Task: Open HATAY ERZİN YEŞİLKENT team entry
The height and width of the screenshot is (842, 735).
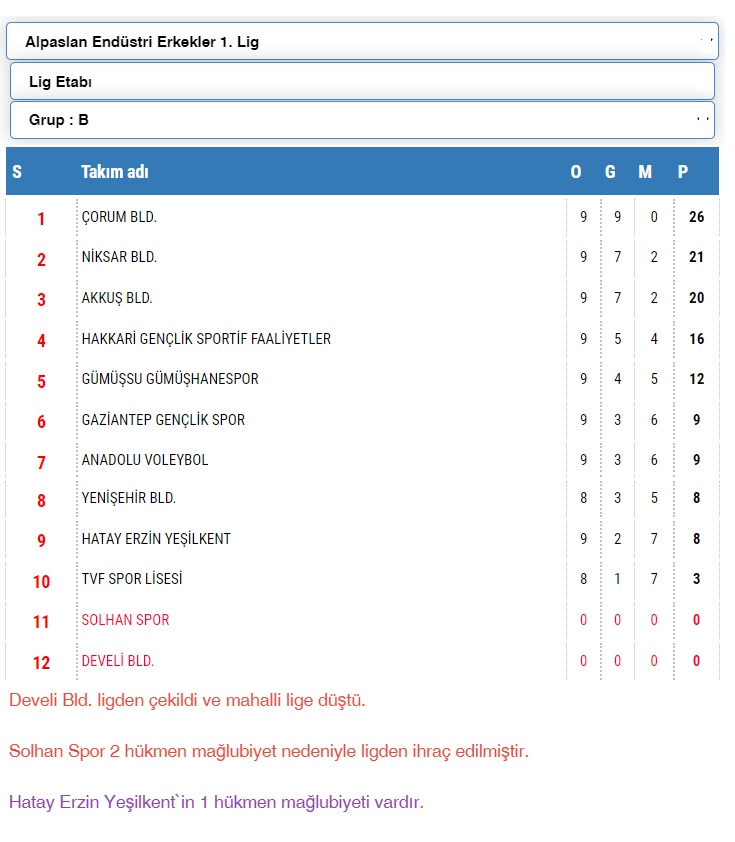Action: pyautogui.click(x=156, y=539)
